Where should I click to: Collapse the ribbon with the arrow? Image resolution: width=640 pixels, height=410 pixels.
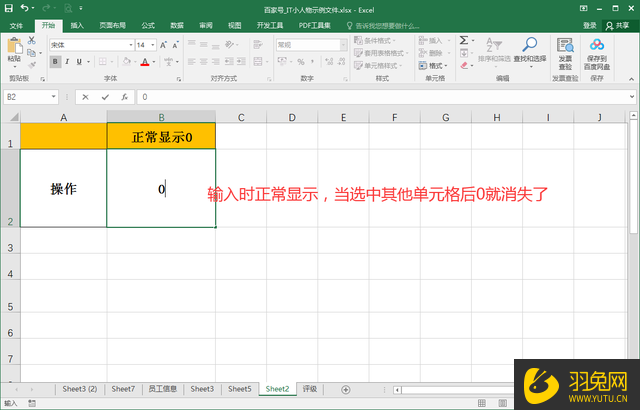coord(631,79)
